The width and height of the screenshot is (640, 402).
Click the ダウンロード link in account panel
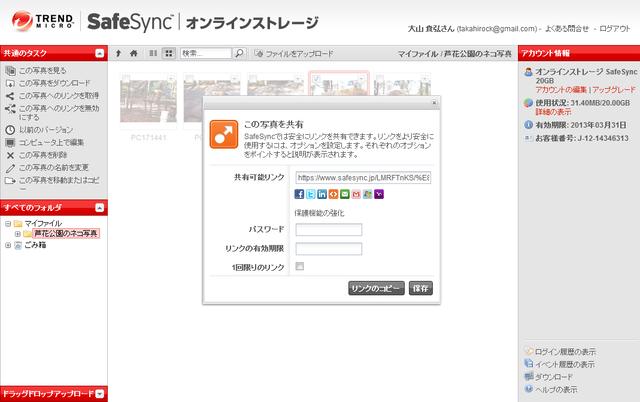click(x=553, y=377)
